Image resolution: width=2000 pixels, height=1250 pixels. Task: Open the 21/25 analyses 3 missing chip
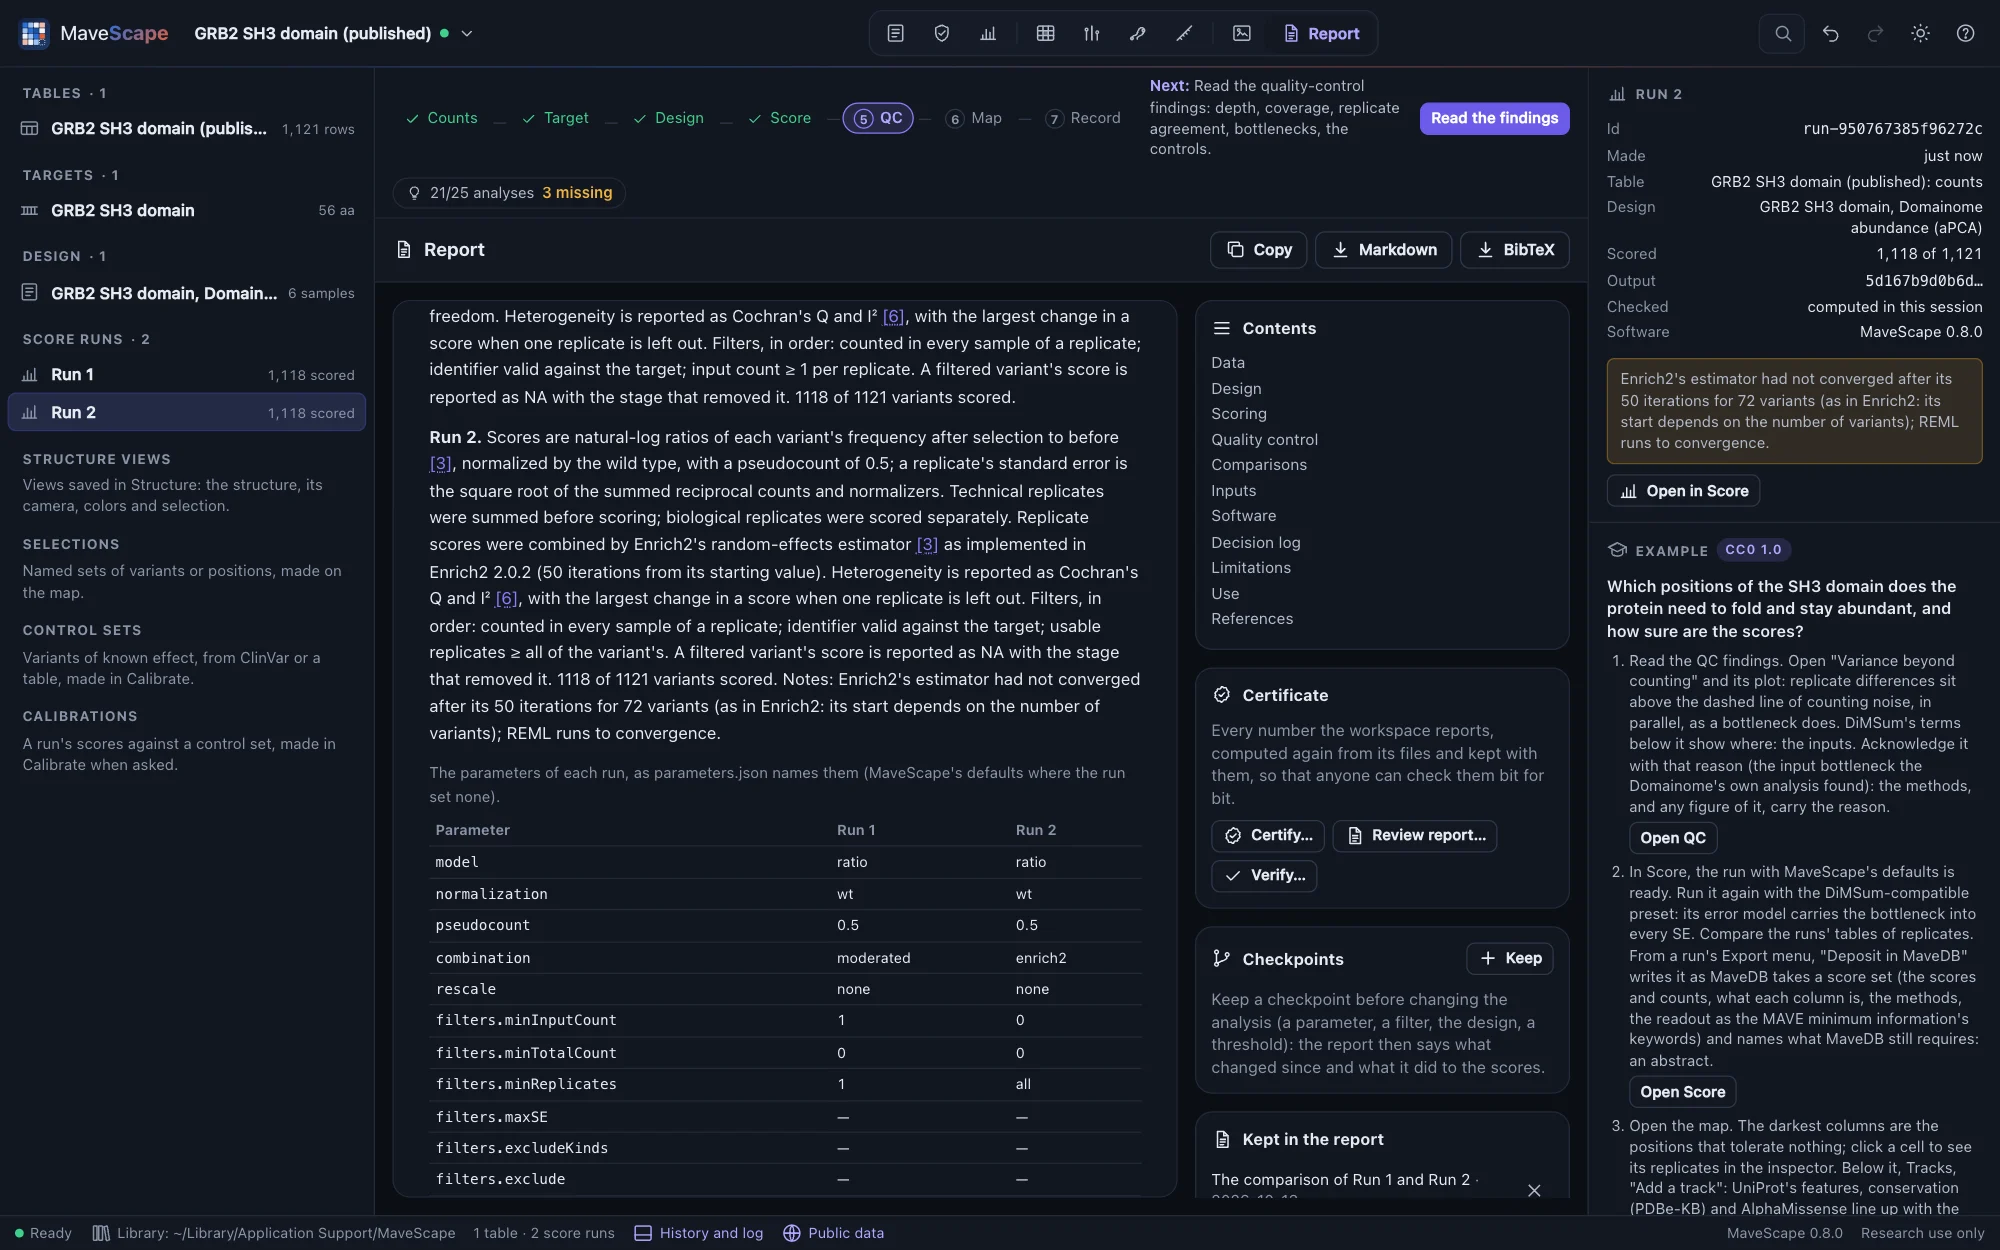pos(510,193)
